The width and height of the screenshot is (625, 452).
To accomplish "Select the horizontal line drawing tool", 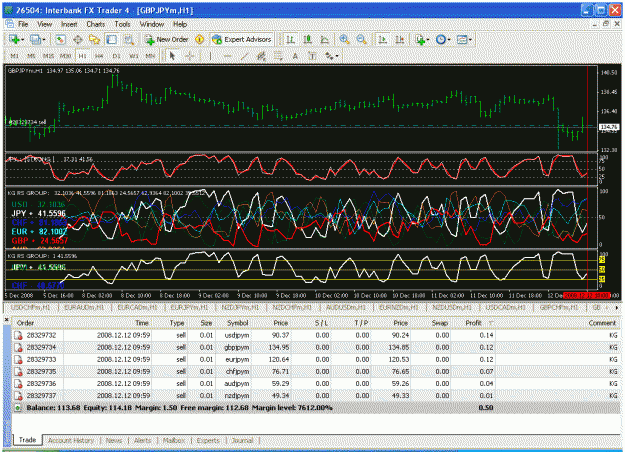I will (227, 56).
